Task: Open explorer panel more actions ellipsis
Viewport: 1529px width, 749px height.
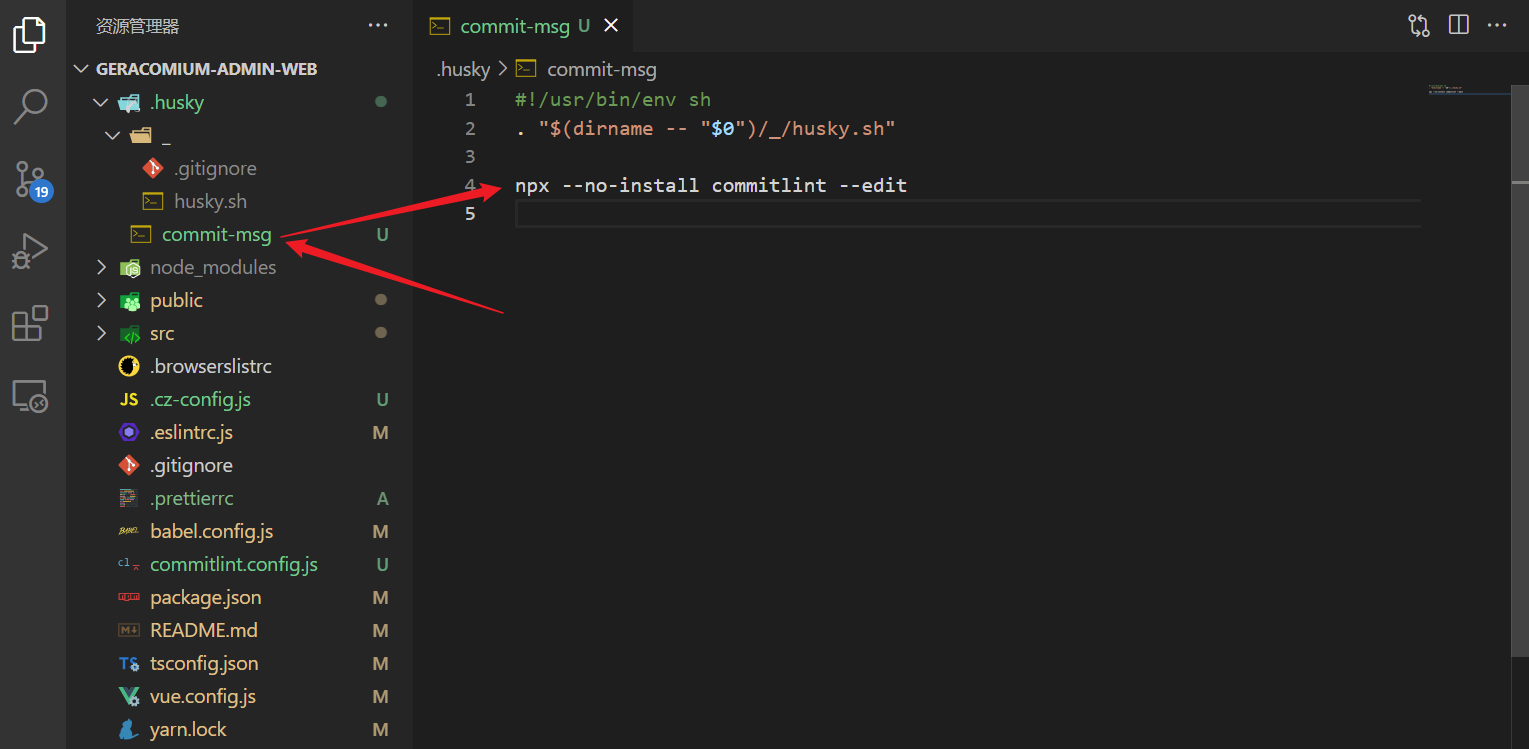Action: coord(378,26)
